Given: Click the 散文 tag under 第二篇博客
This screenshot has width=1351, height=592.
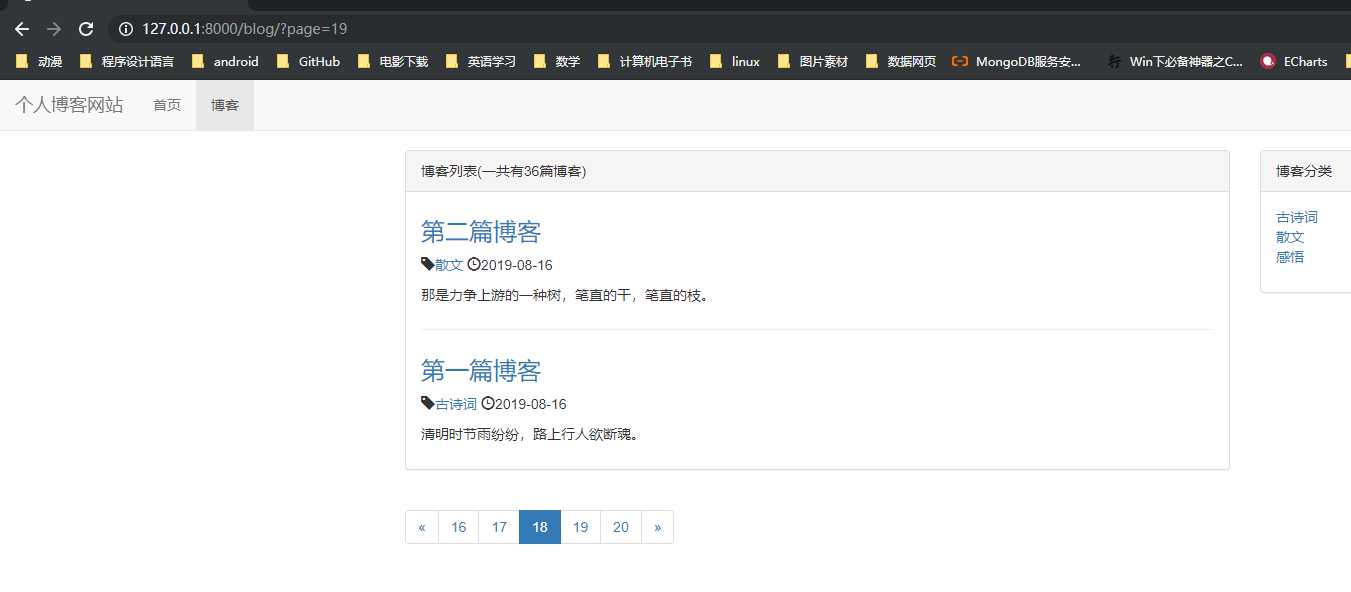Looking at the screenshot, I should [x=449, y=265].
